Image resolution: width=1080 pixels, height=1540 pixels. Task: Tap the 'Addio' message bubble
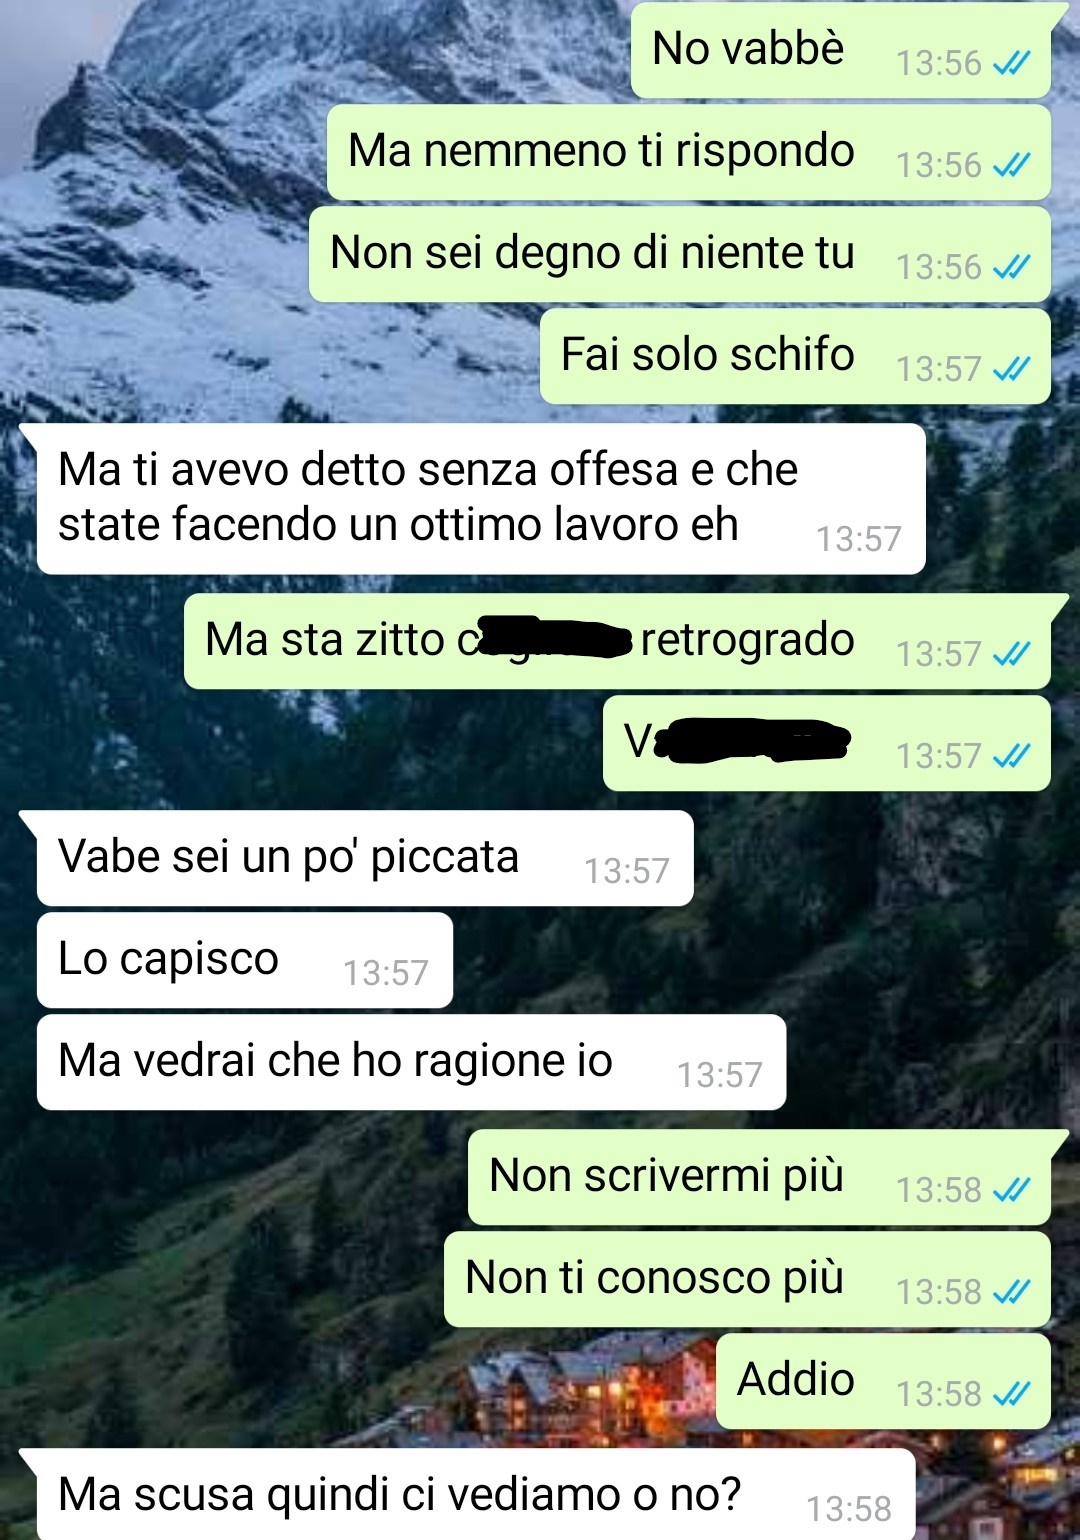pyautogui.click(x=883, y=1381)
